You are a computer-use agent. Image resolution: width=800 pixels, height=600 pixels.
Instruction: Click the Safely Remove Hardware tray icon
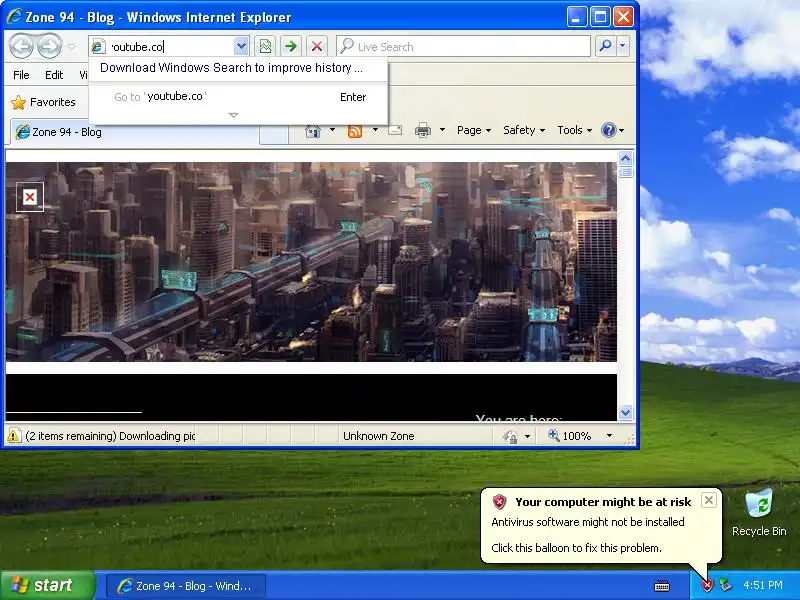tap(725, 585)
